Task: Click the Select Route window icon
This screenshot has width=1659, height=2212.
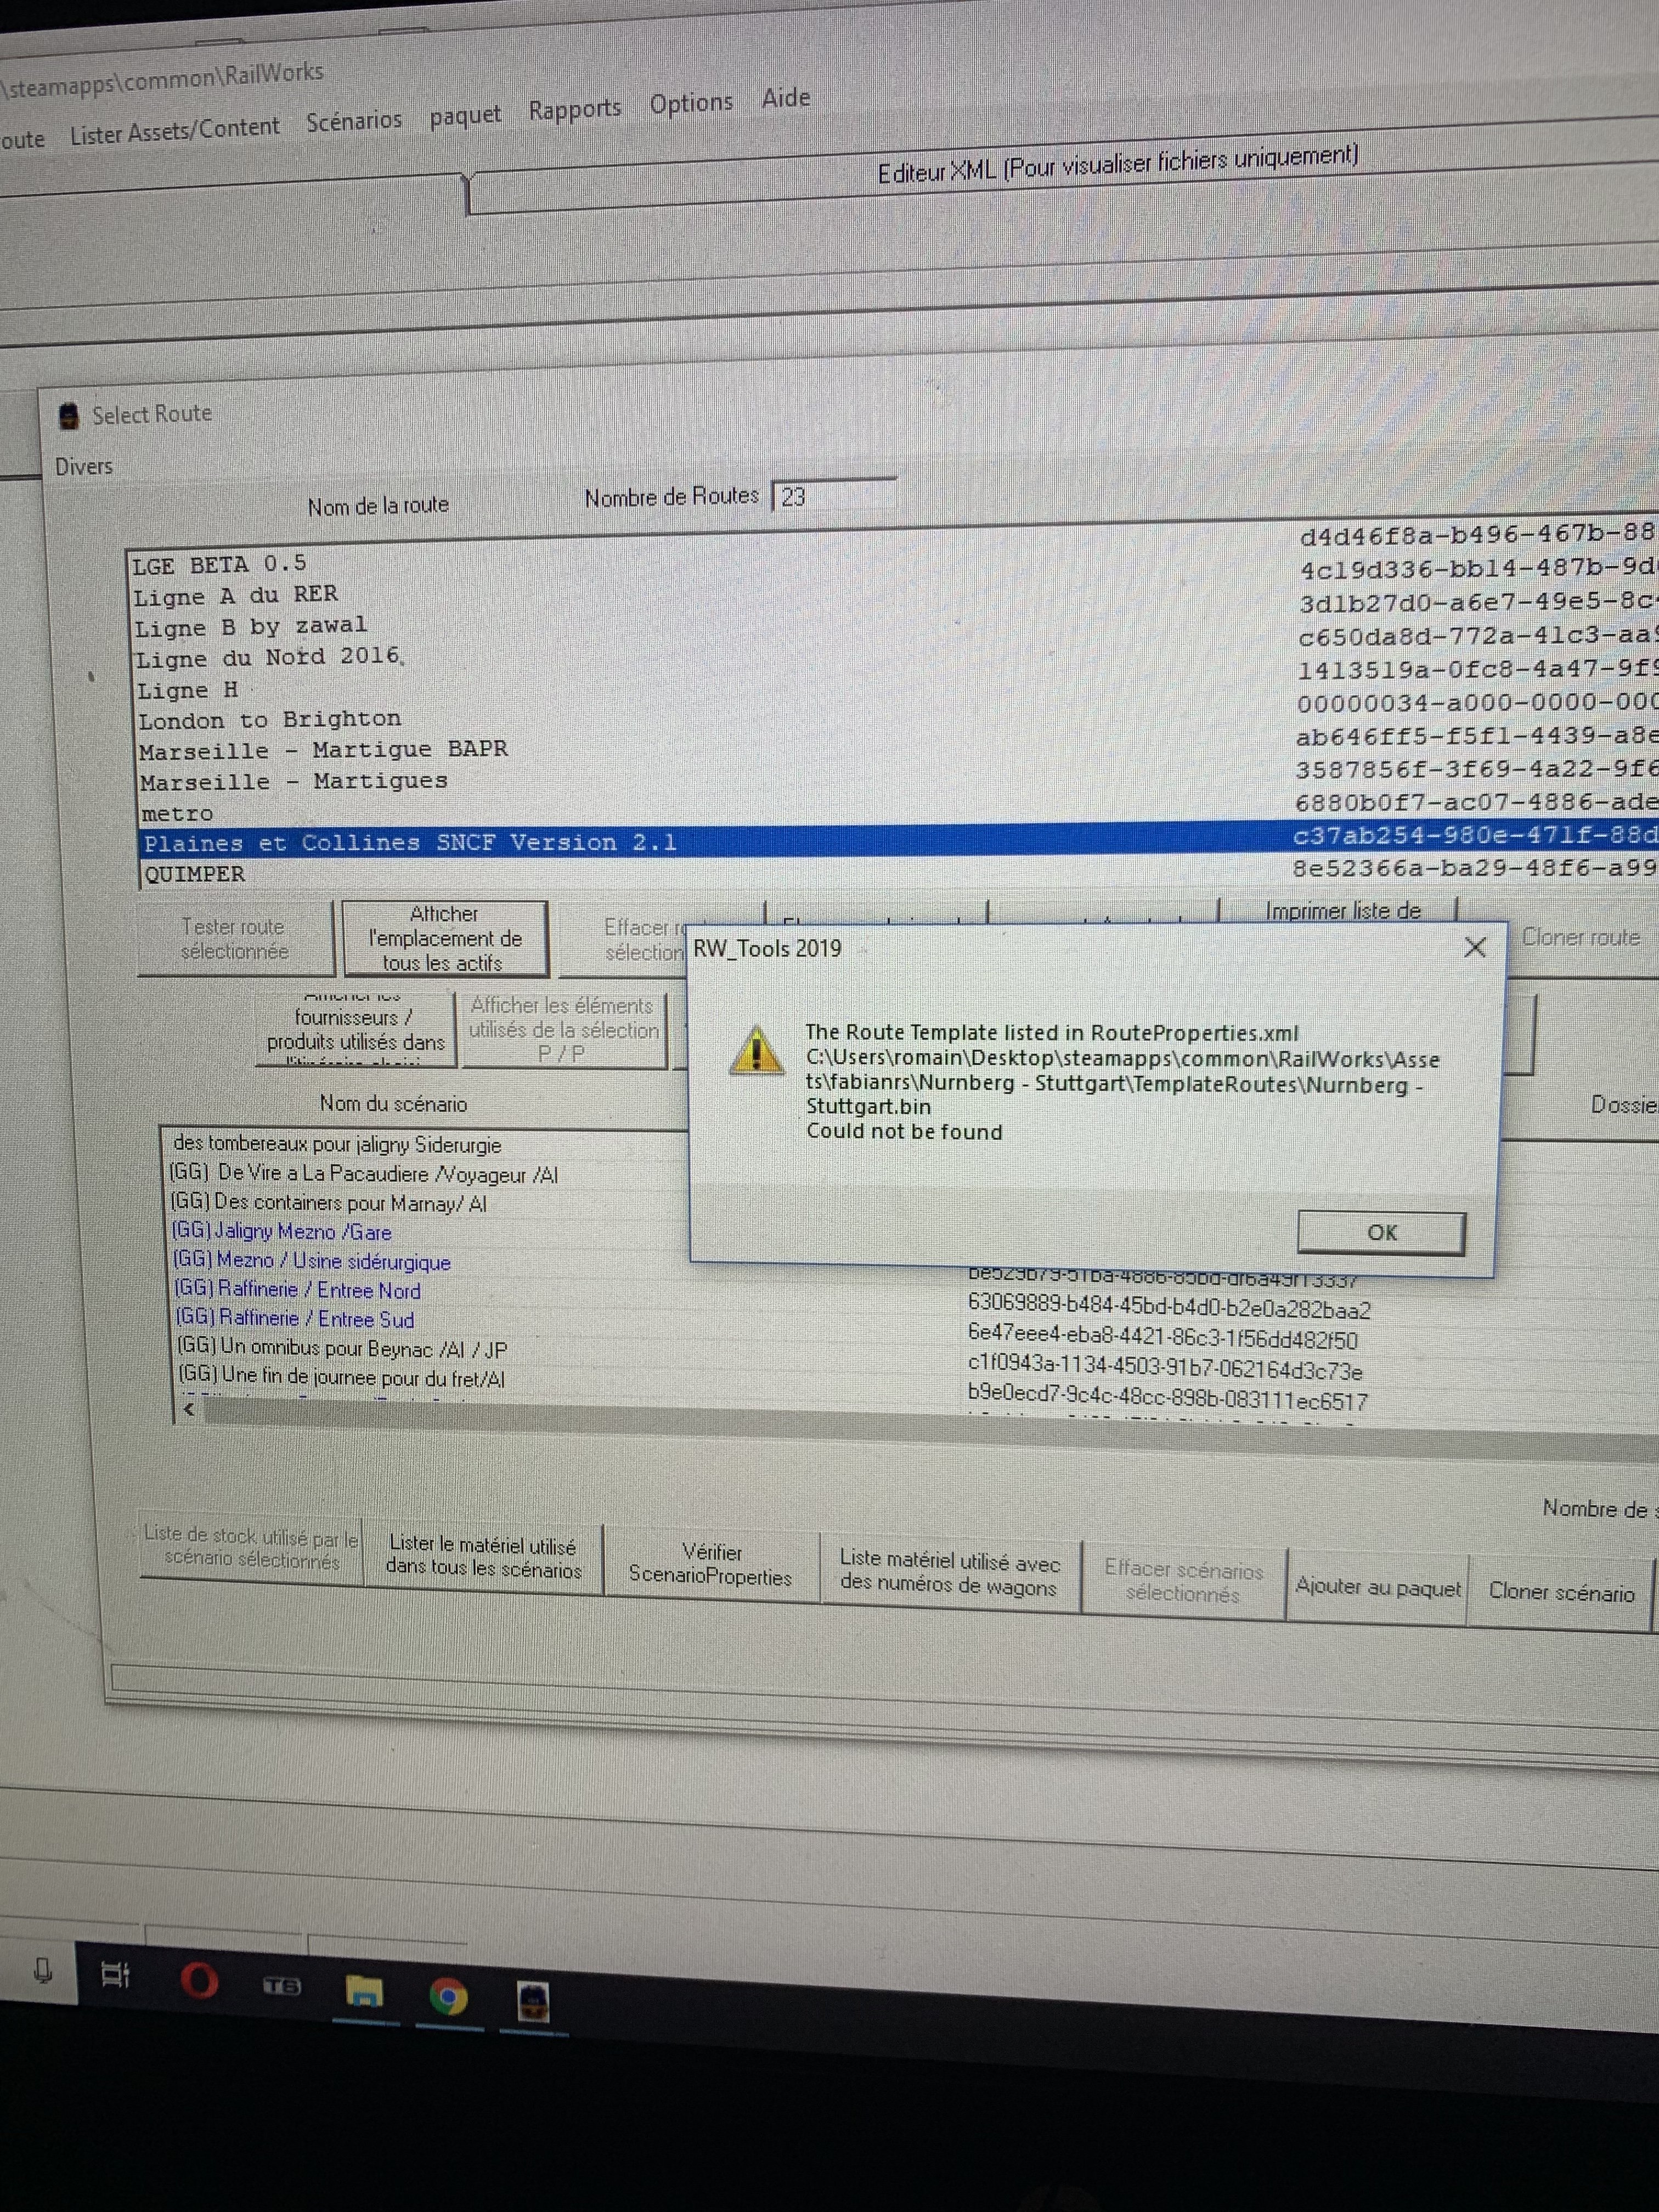Action: pos(69,416)
